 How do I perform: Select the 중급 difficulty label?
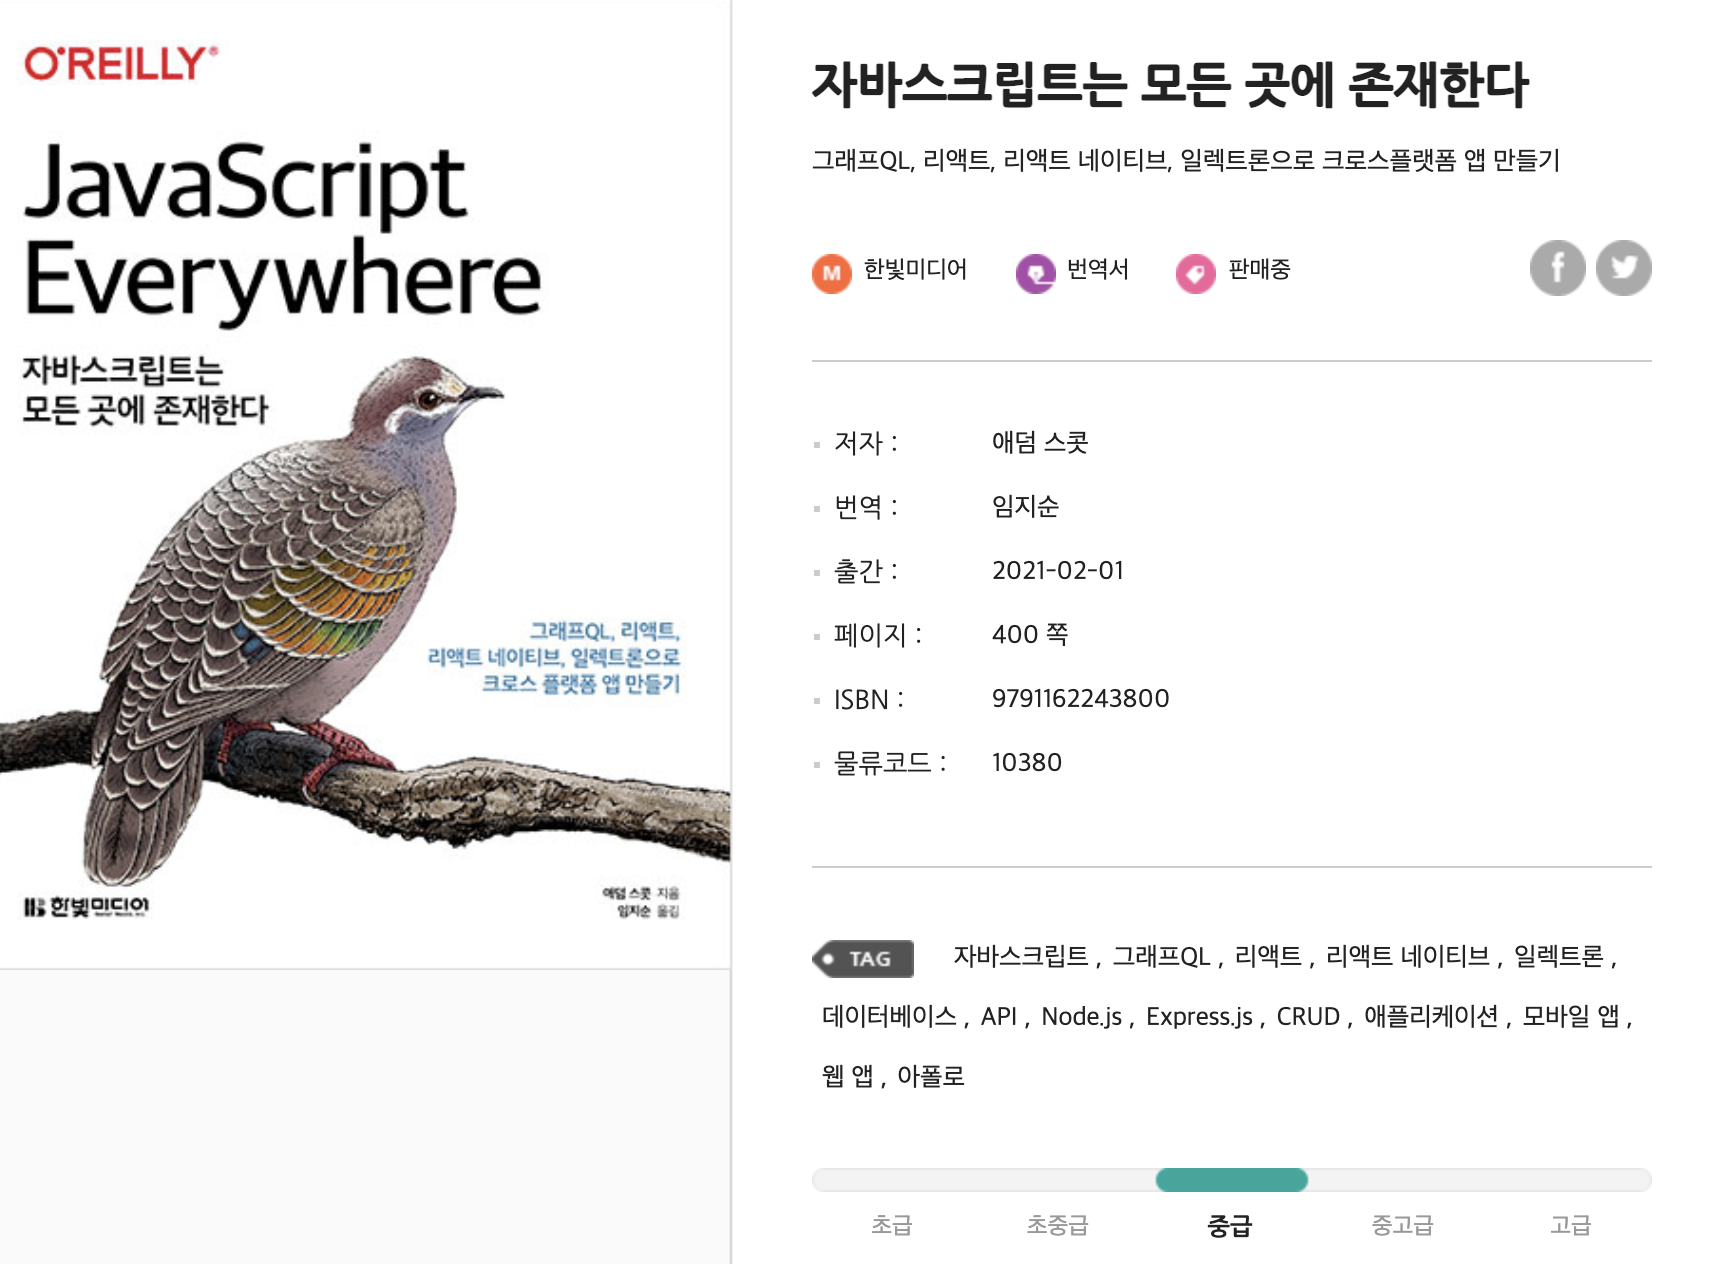click(1229, 1226)
